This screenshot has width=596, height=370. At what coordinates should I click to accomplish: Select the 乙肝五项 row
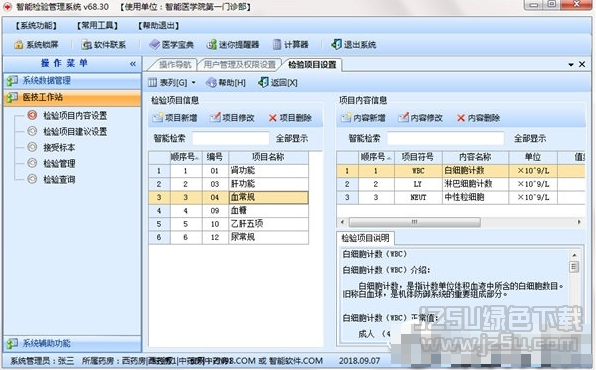[x=228, y=224]
